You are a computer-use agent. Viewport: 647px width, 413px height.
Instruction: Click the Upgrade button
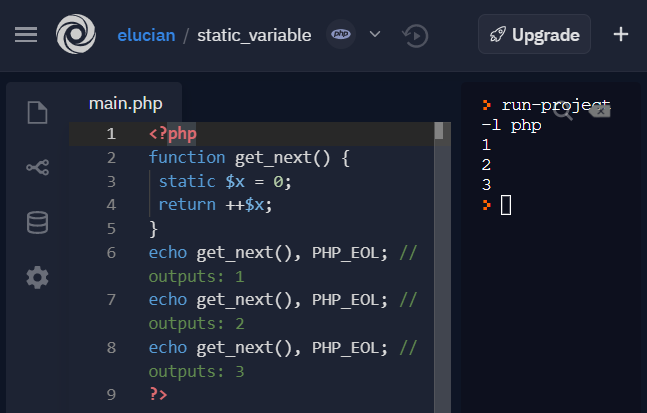point(534,34)
